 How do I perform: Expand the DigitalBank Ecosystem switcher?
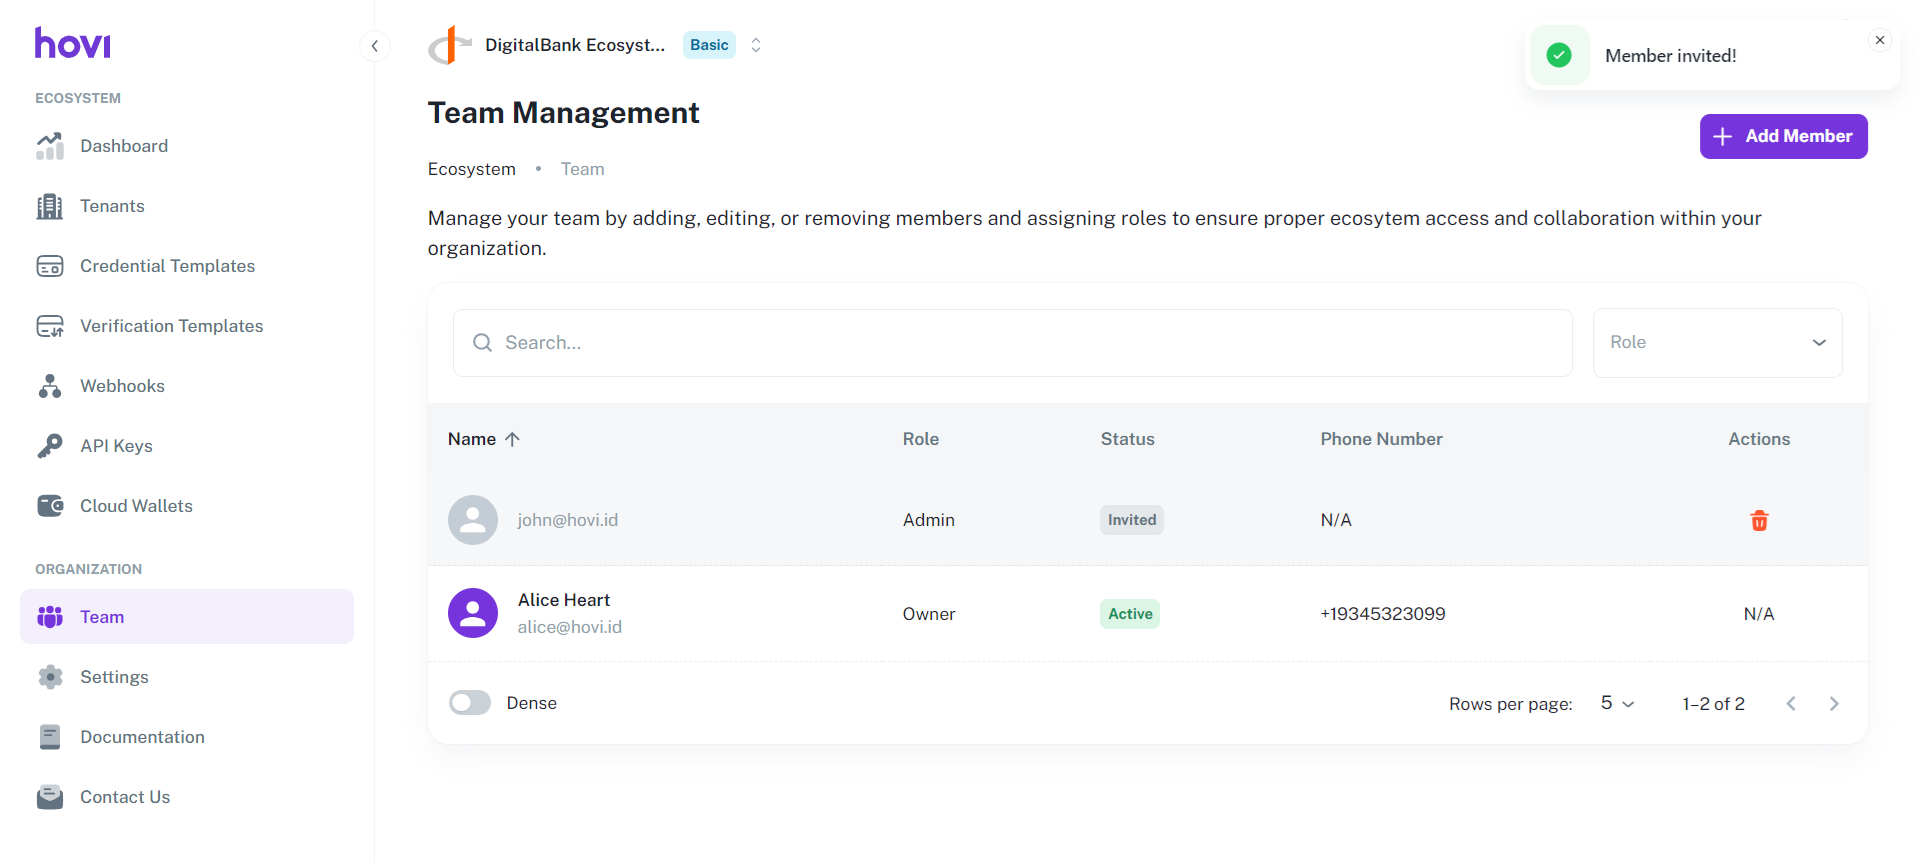point(756,45)
